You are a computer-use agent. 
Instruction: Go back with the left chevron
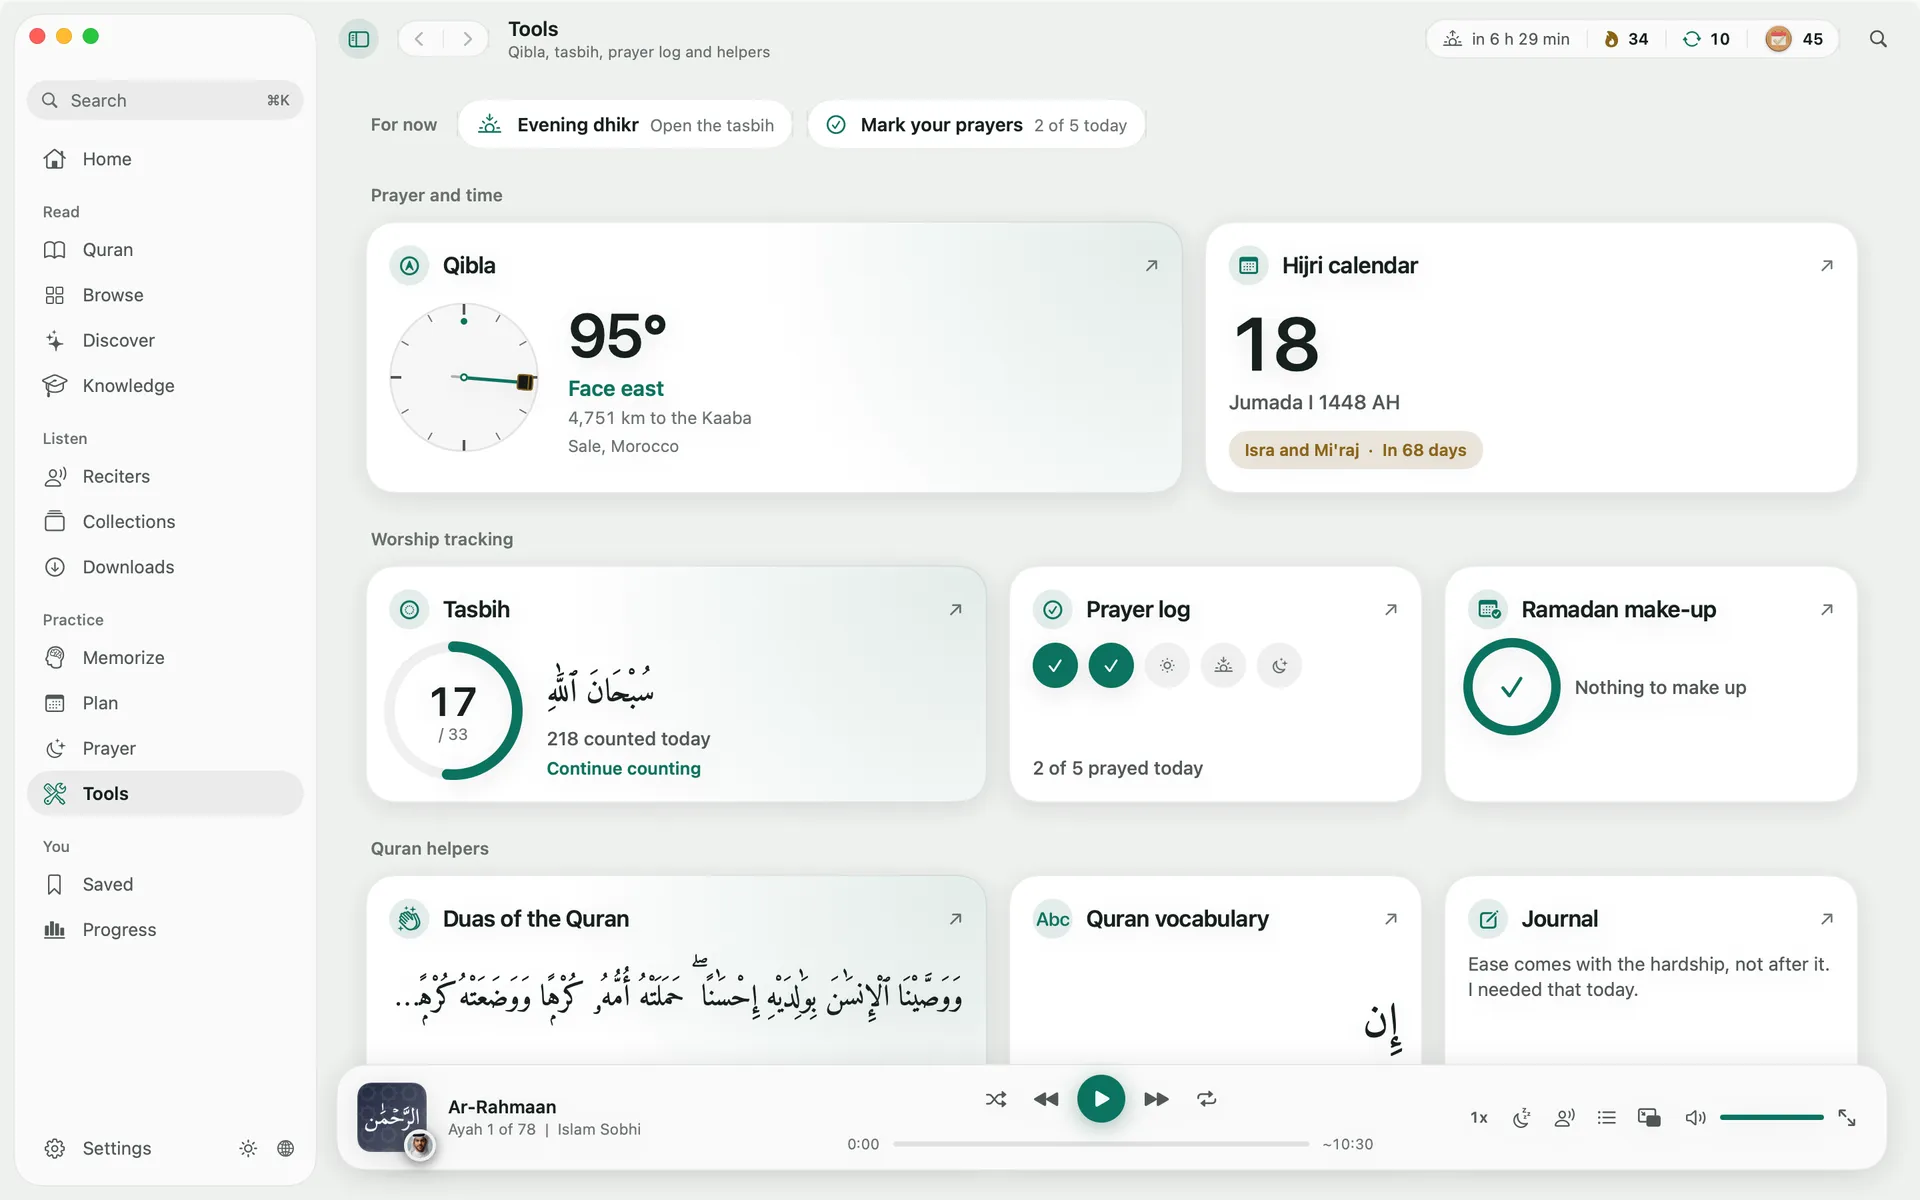tap(420, 39)
